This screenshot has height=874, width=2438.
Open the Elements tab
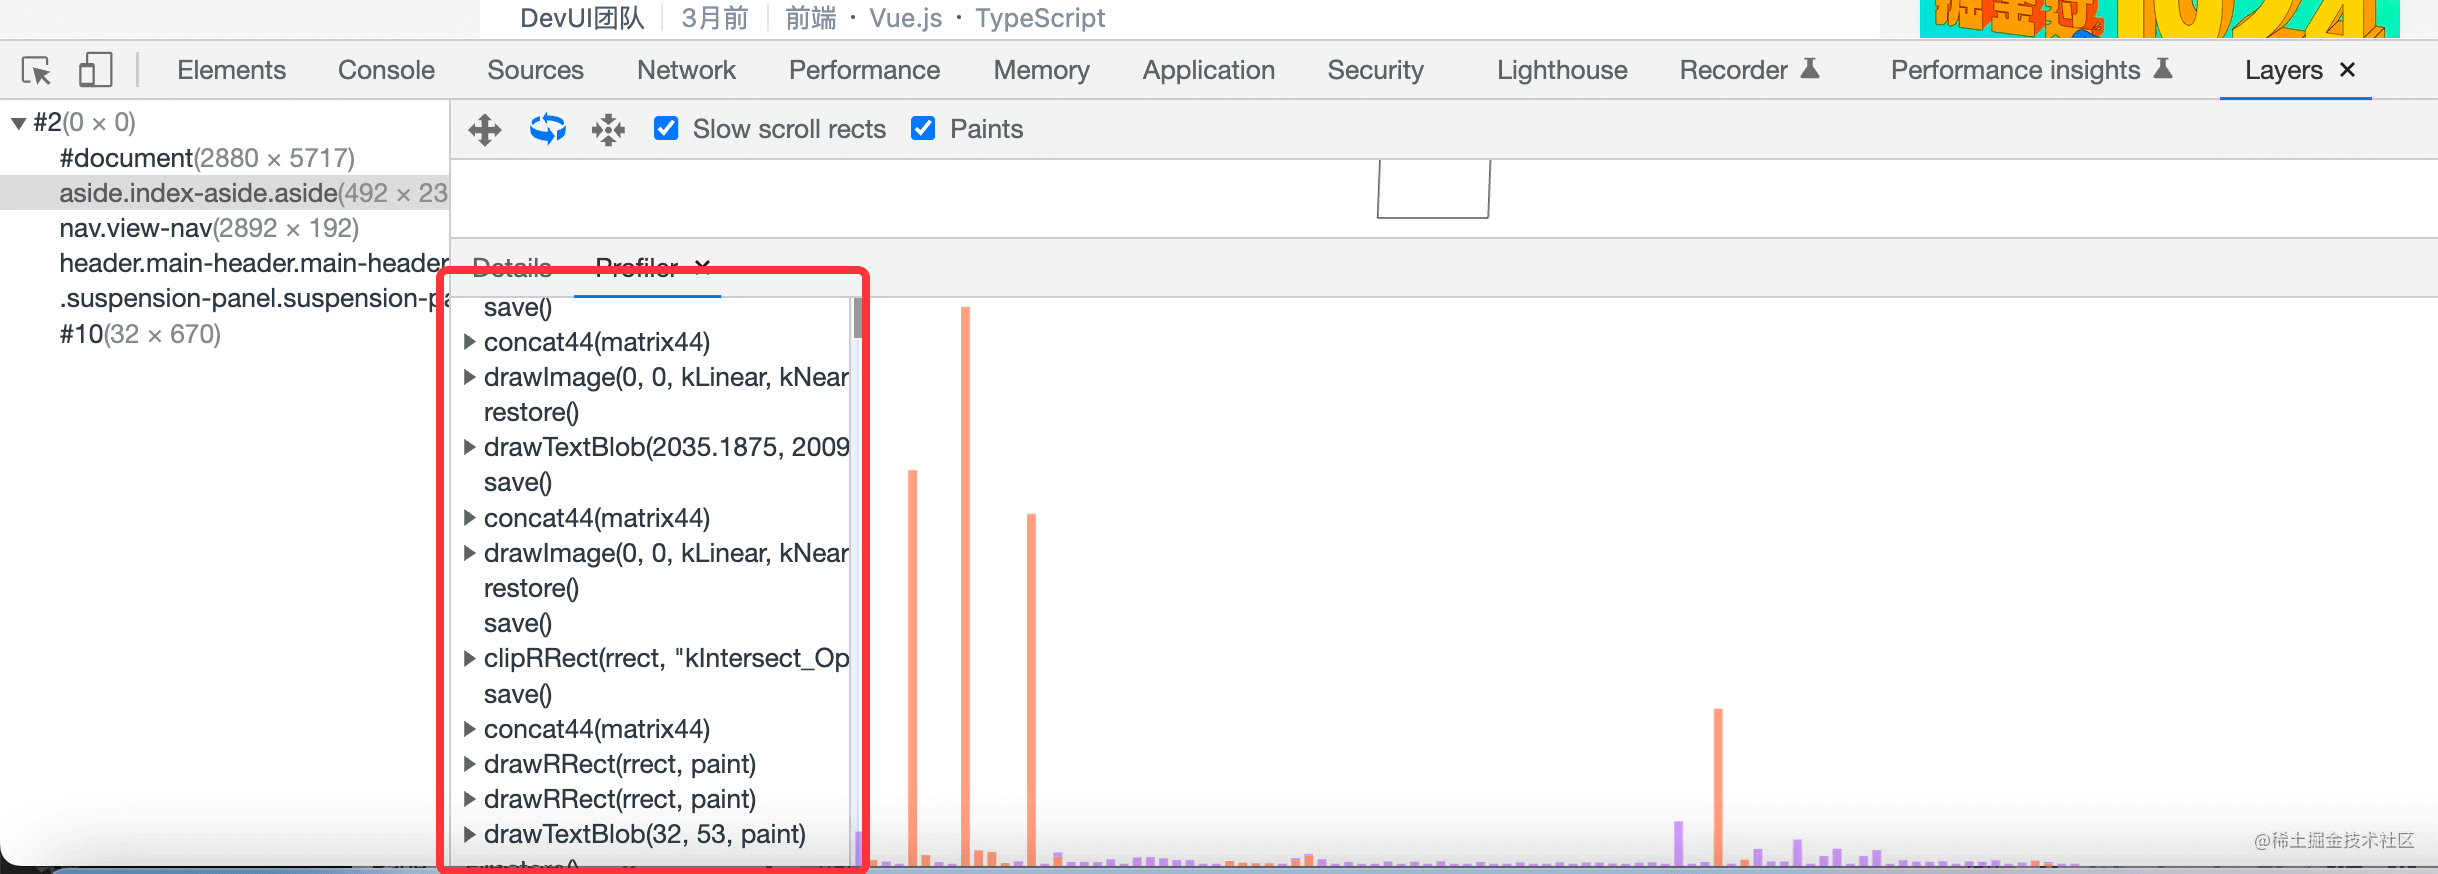click(232, 70)
